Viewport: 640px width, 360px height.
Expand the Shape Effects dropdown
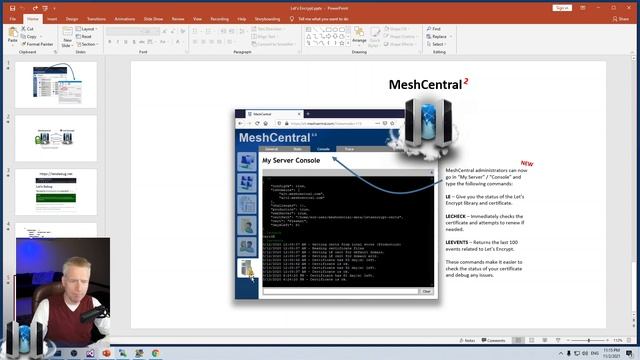point(399,44)
